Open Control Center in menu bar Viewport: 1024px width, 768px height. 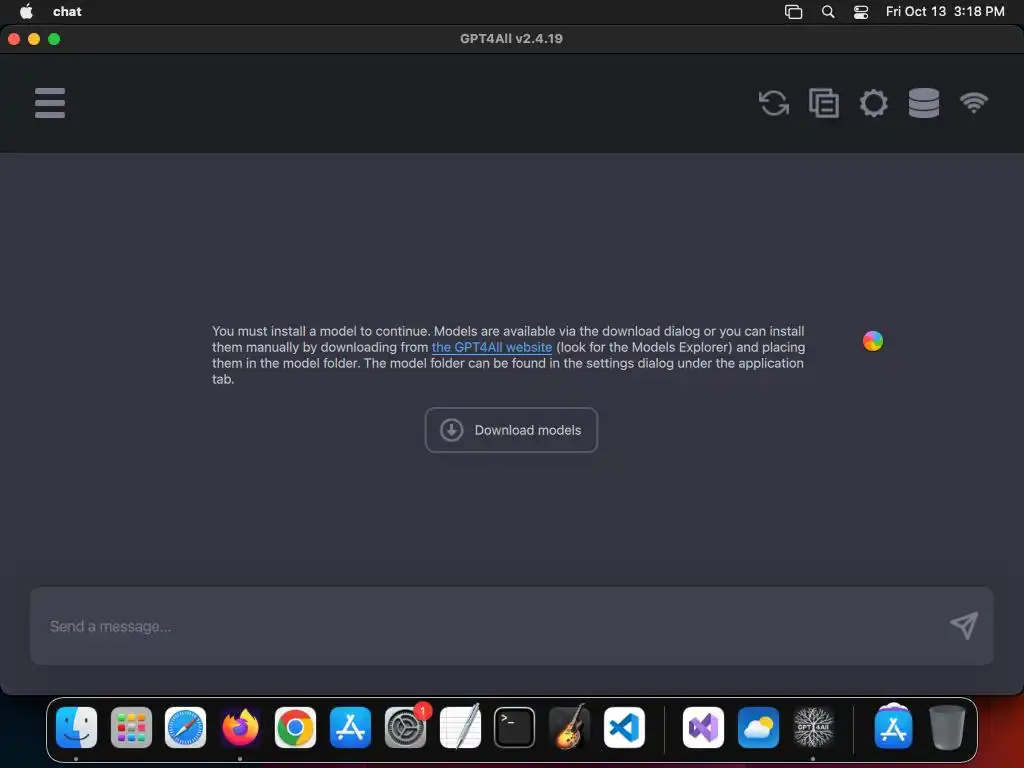861,12
